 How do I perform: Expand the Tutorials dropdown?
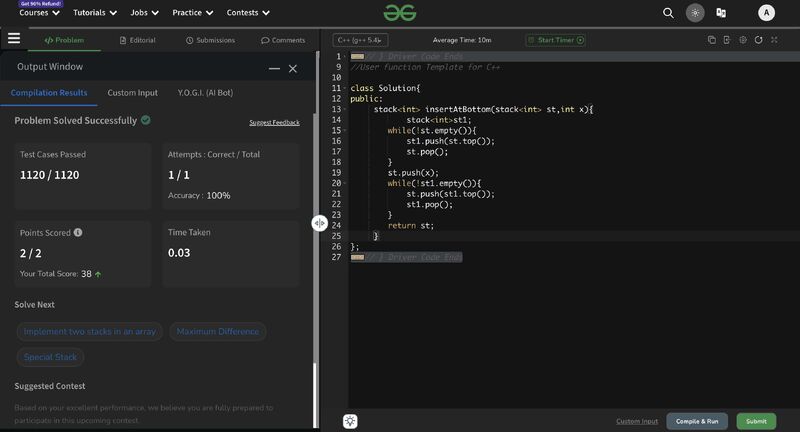95,13
